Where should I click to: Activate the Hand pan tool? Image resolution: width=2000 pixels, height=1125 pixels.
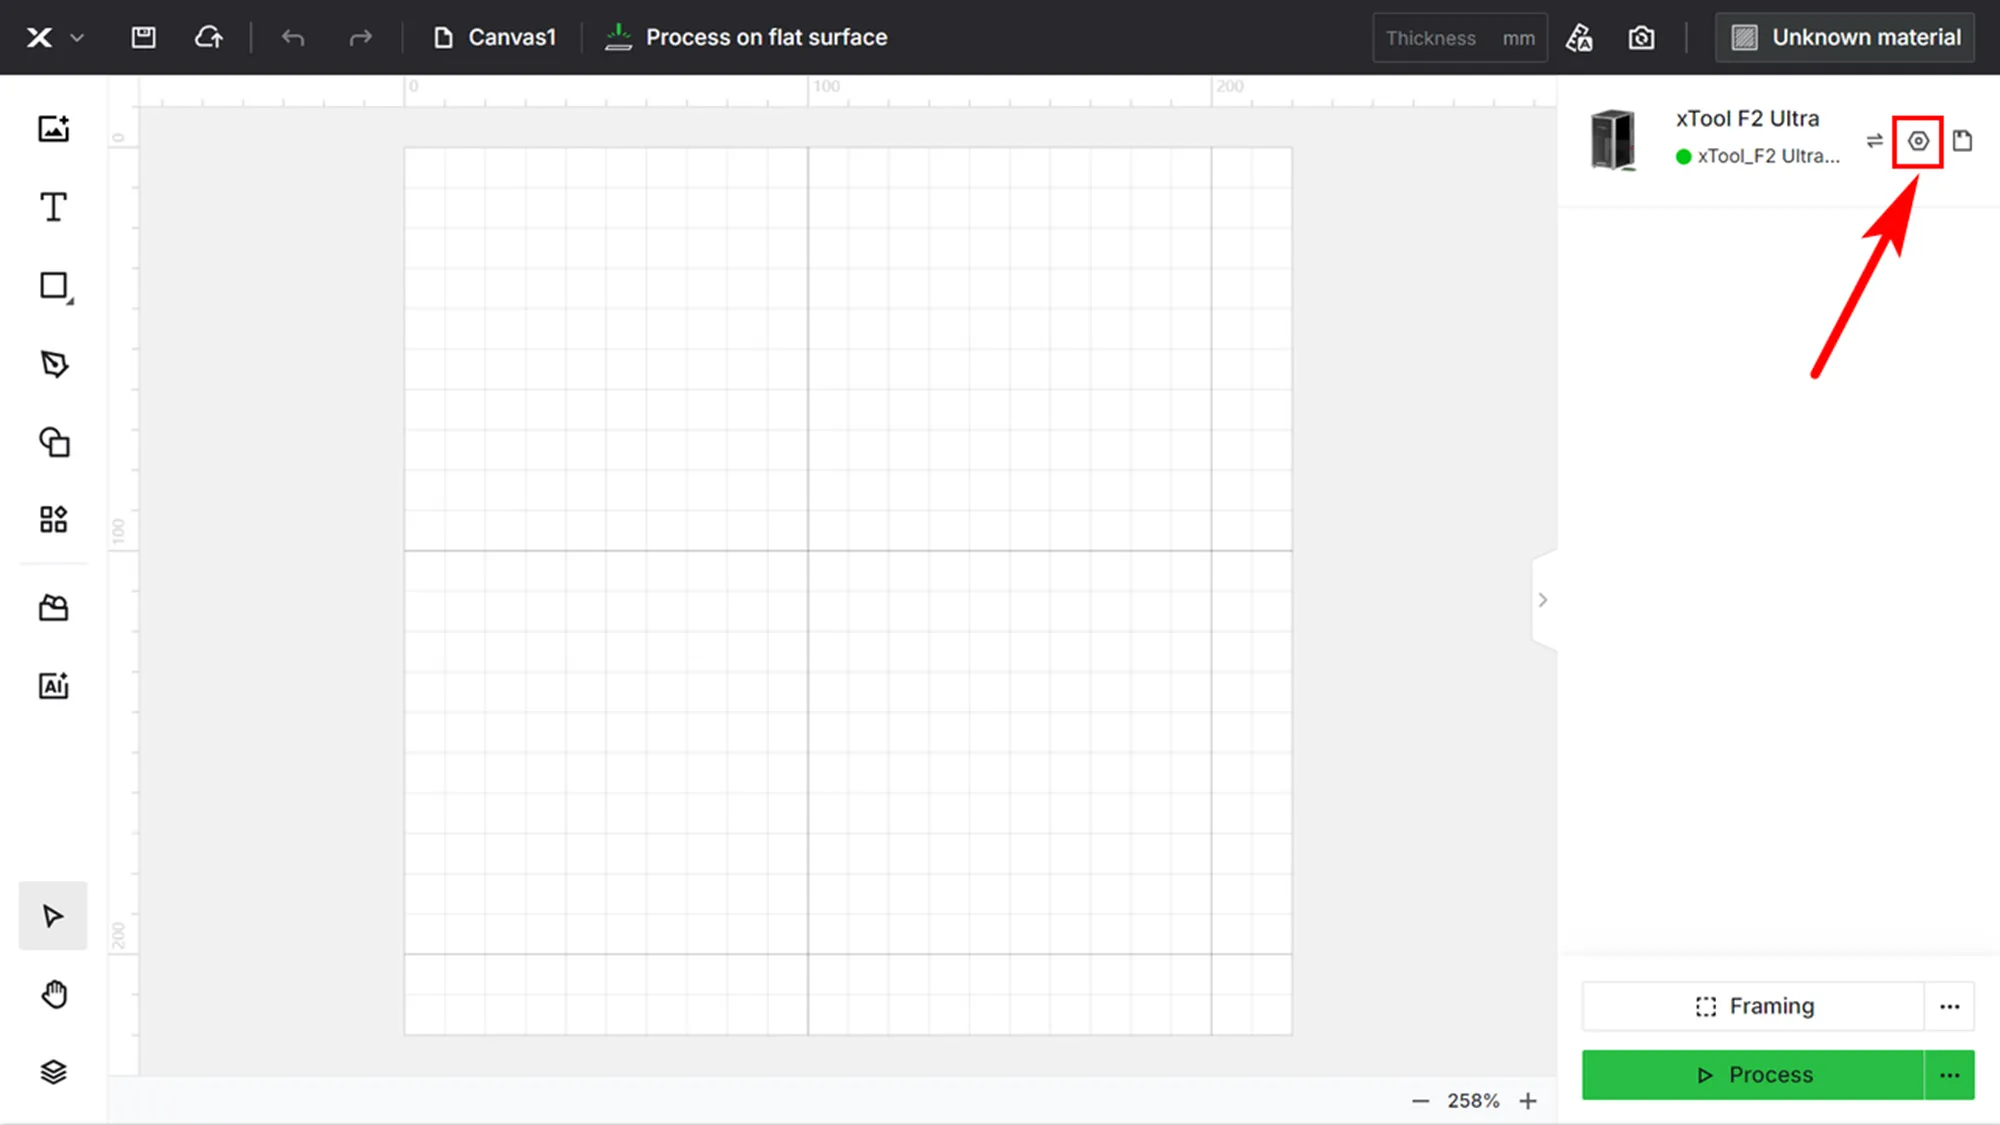click(x=54, y=995)
